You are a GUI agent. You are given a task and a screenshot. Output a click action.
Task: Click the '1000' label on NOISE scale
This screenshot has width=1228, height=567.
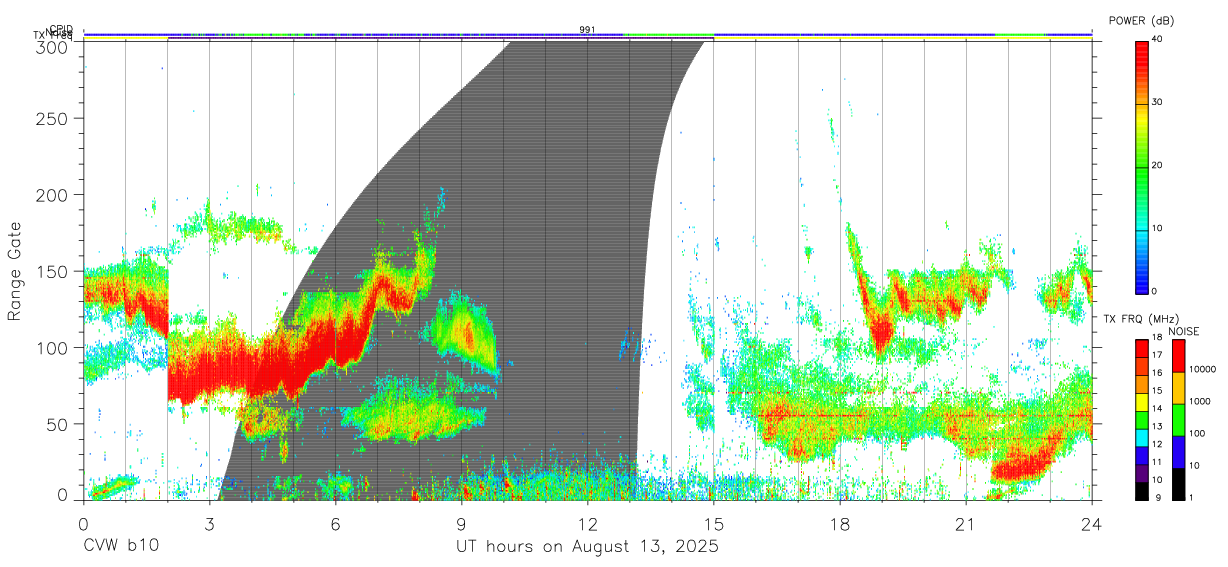[1198, 402]
